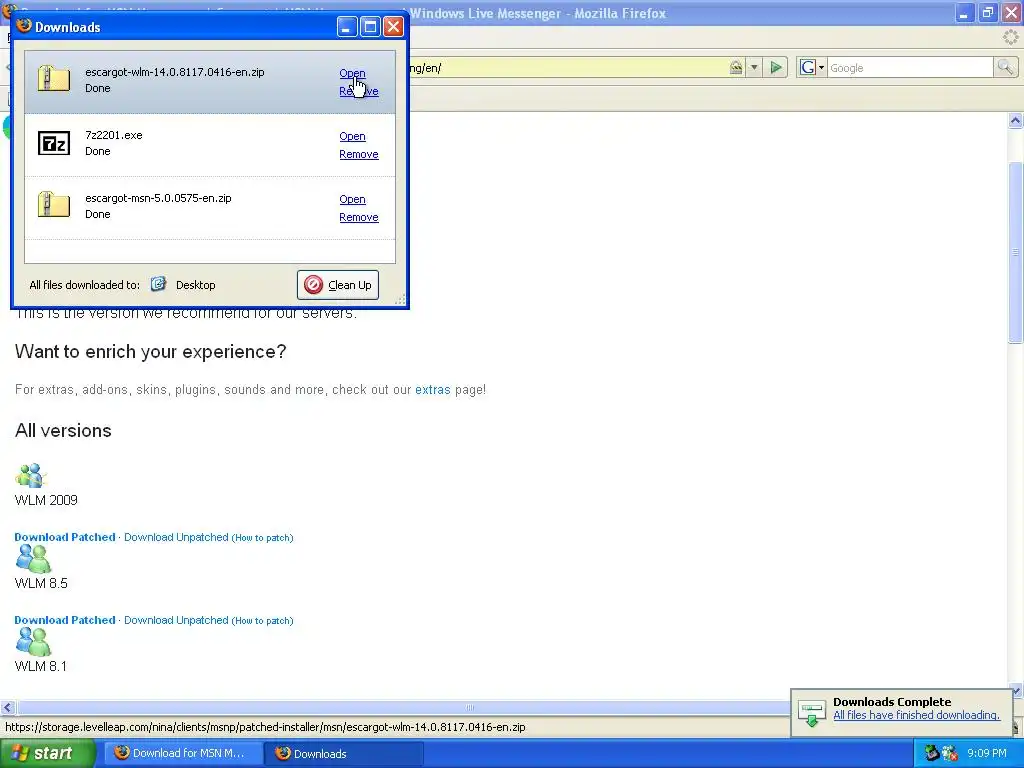
Task: Close the Downloads window
Action: click(x=393, y=27)
